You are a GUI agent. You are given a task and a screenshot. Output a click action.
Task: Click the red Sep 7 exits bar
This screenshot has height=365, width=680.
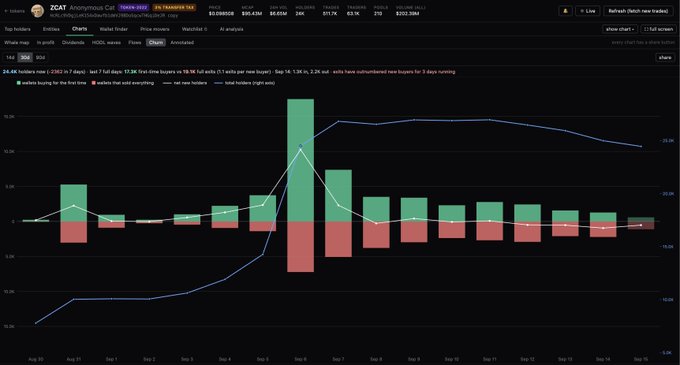(338, 239)
